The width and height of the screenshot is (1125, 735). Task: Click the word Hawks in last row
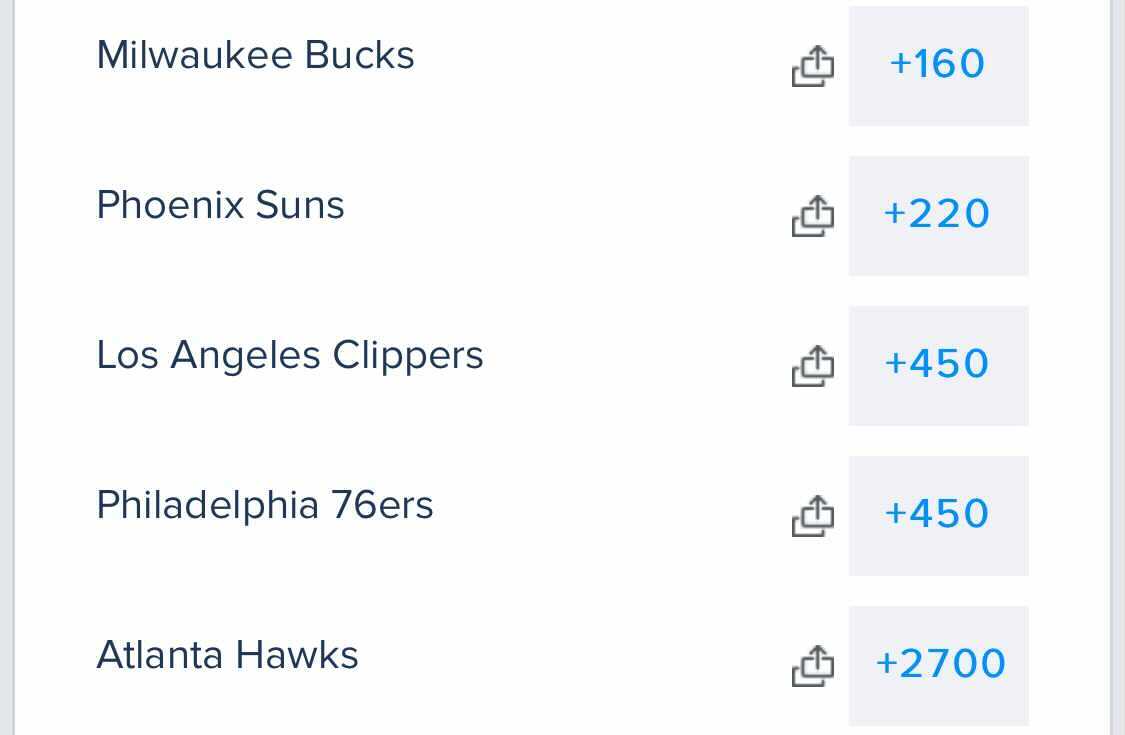297,655
